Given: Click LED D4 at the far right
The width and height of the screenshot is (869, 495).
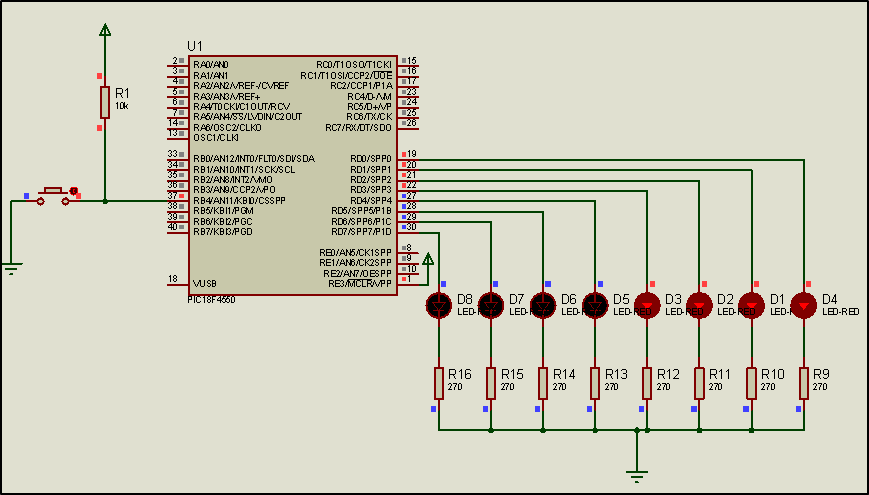Looking at the screenshot, I should point(803,305).
